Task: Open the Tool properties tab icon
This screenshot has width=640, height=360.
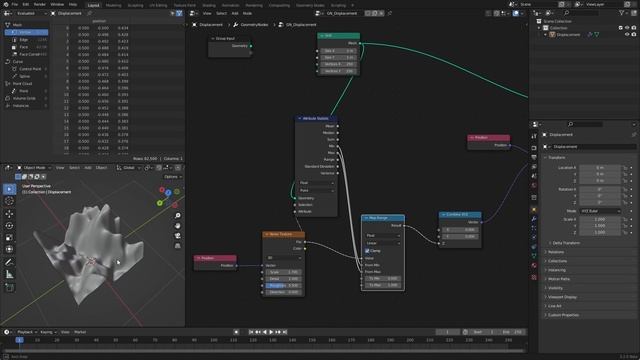Action: pyautogui.click(x=534, y=136)
